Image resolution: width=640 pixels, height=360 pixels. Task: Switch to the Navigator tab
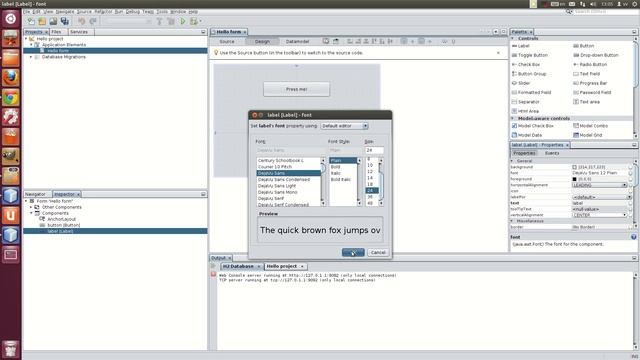coord(36,194)
